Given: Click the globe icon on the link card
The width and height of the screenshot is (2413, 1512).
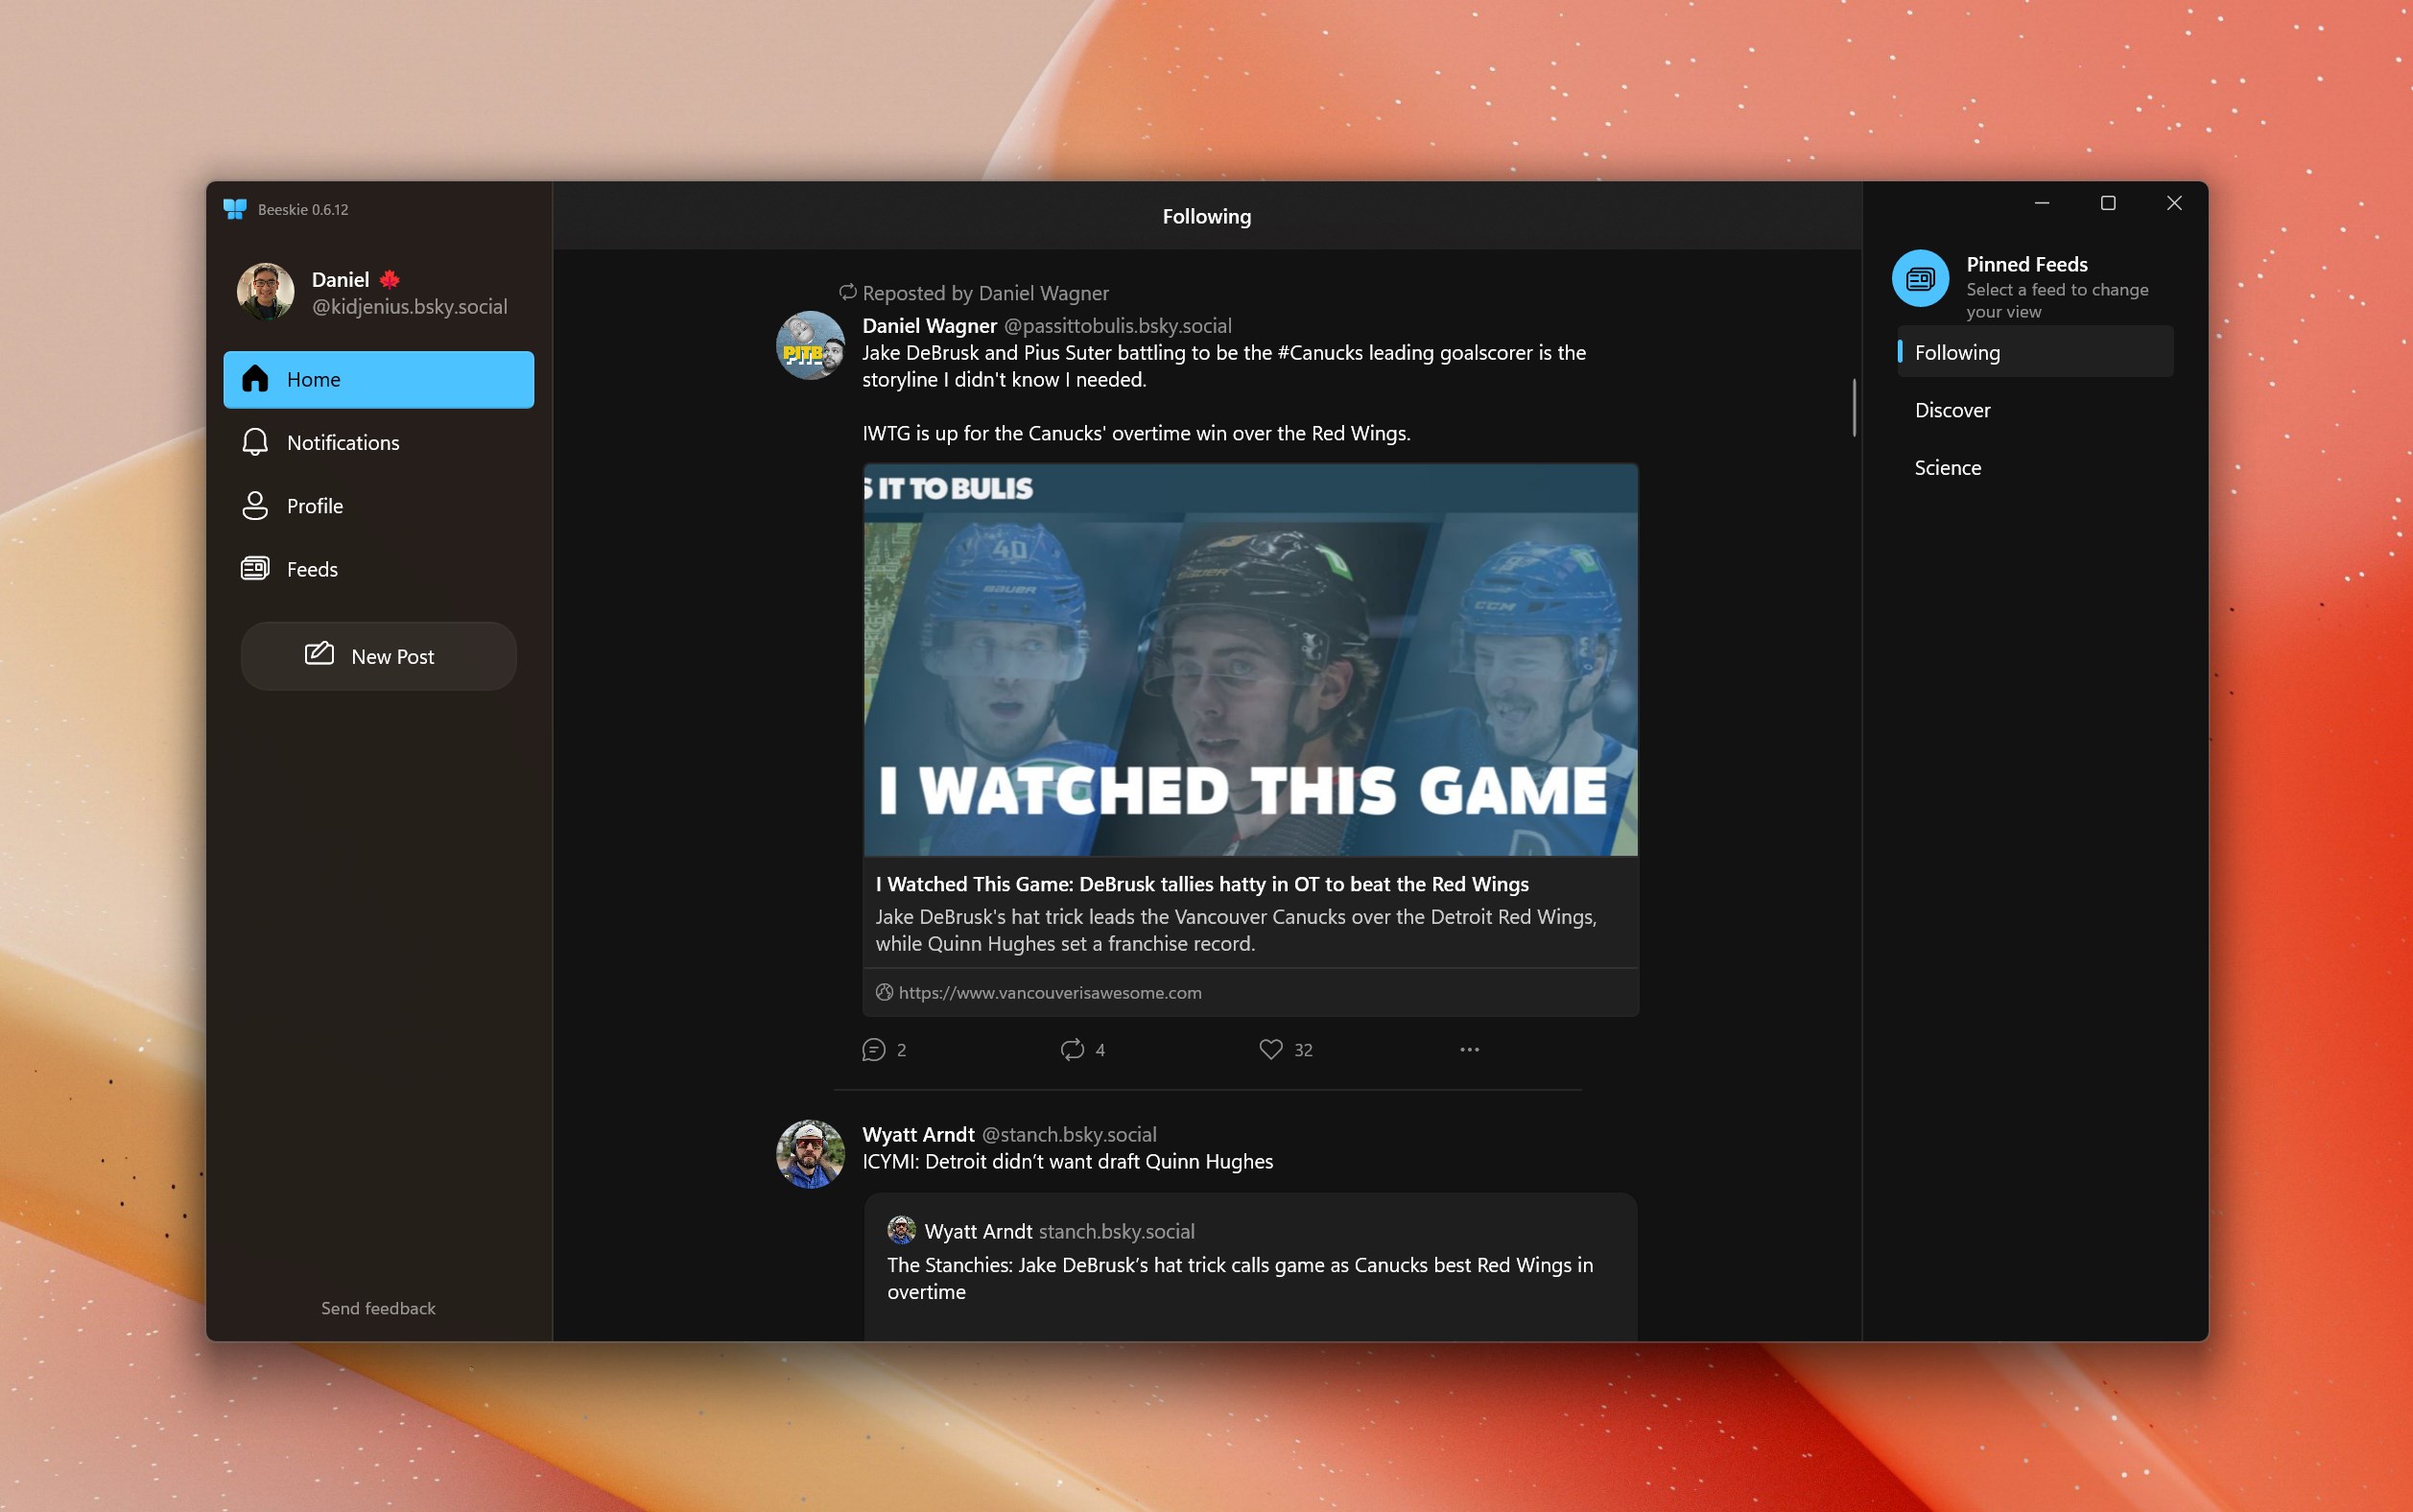Looking at the screenshot, I should click(883, 991).
